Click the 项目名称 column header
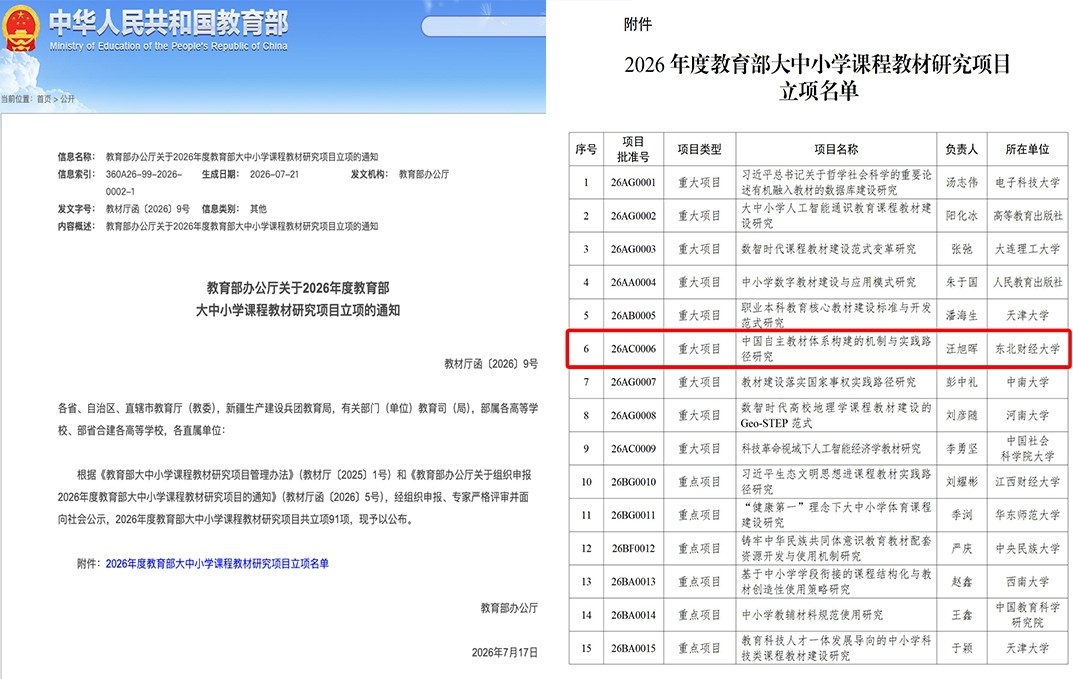Viewport: 1073px width, 679px height. pyautogui.click(x=836, y=149)
